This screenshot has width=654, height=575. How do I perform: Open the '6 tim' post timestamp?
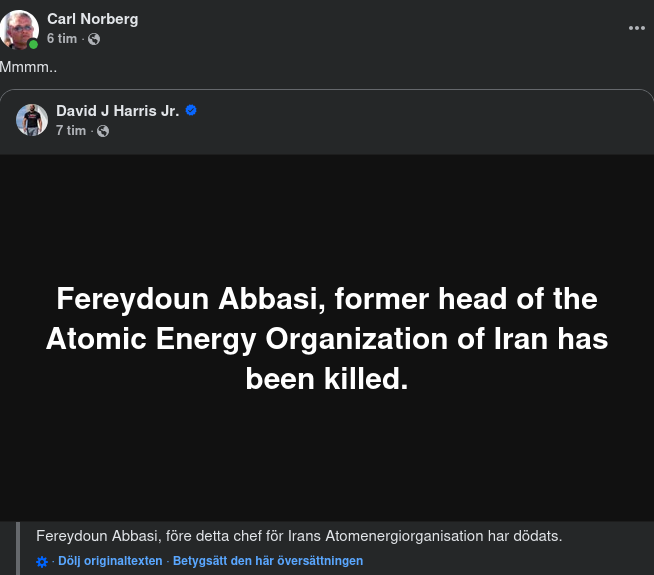click(62, 39)
